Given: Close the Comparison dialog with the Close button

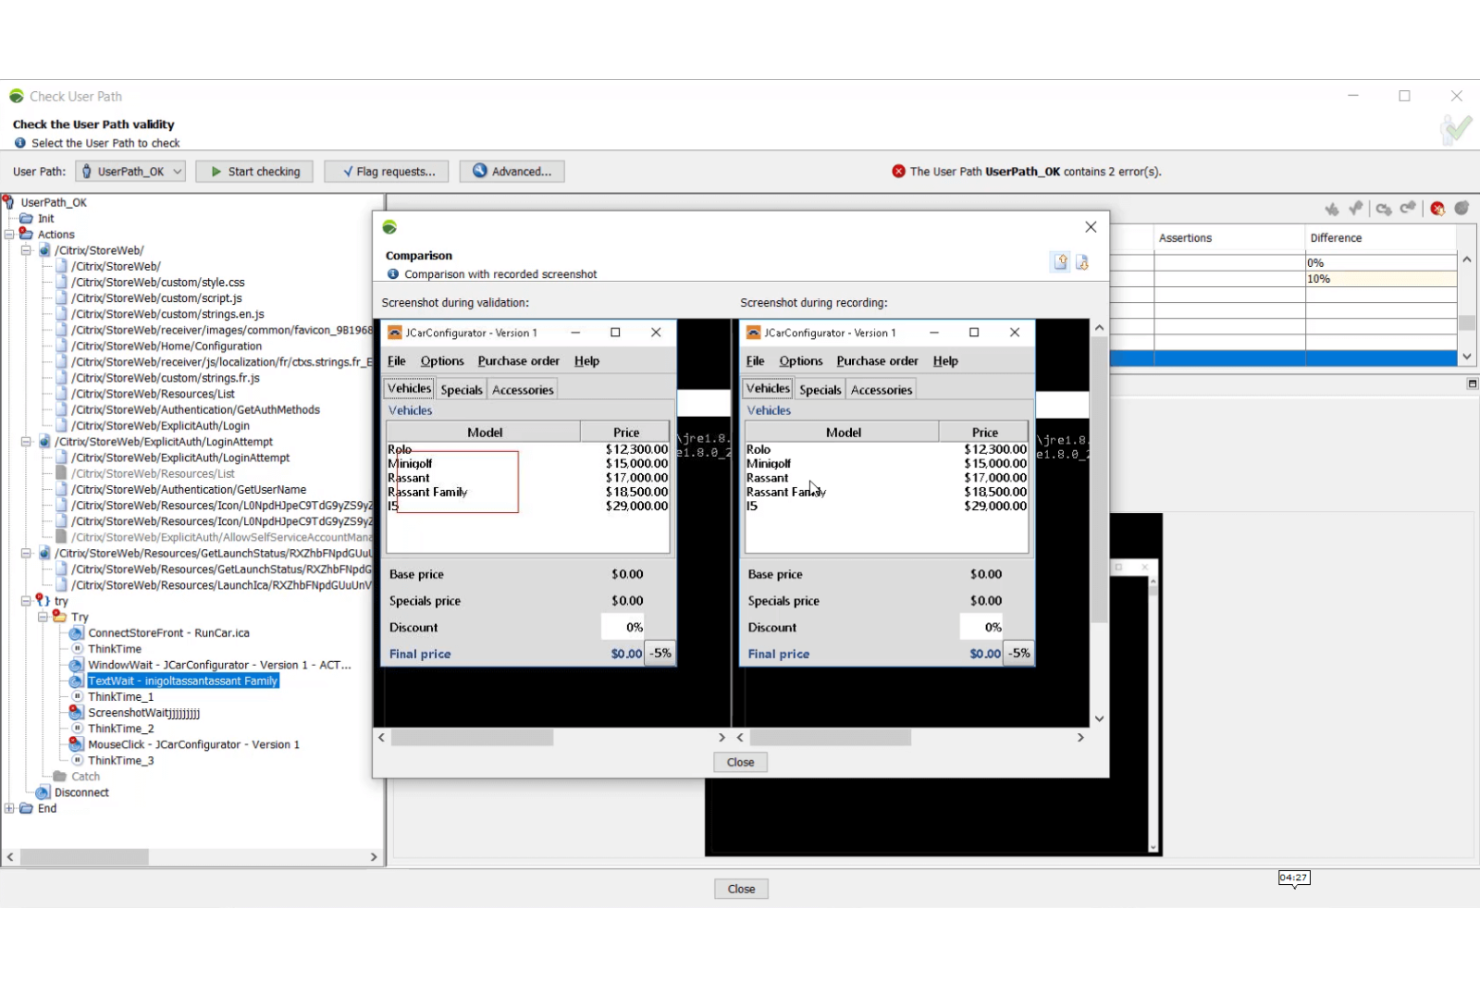Looking at the screenshot, I should click(x=740, y=761).
